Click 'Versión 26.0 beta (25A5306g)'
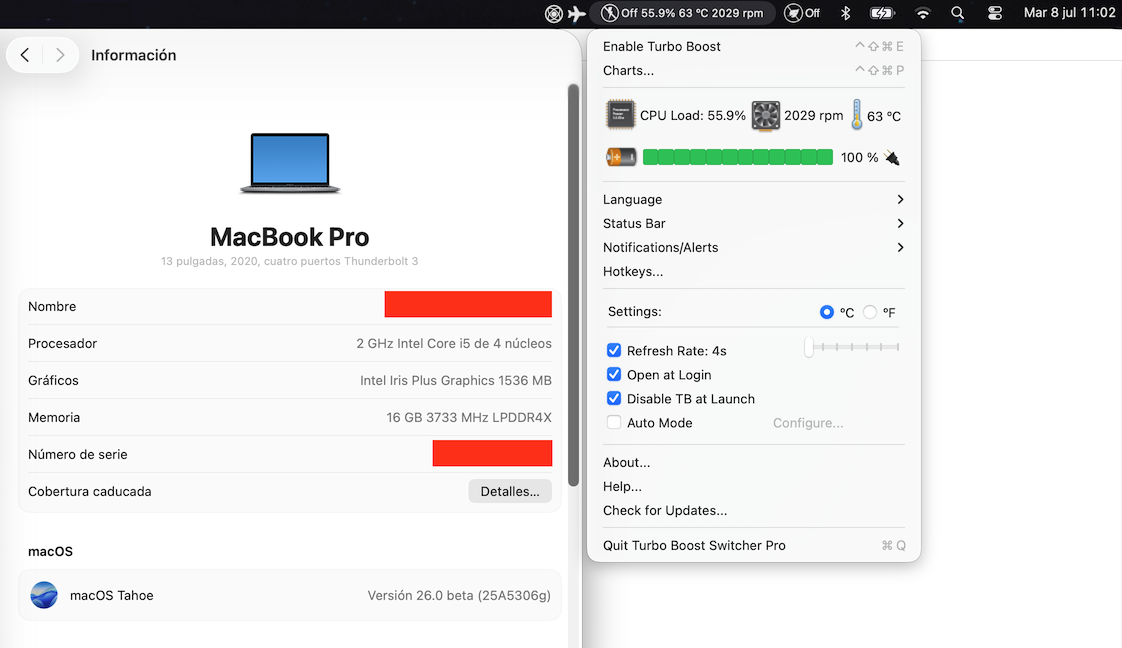 point(459,595)
